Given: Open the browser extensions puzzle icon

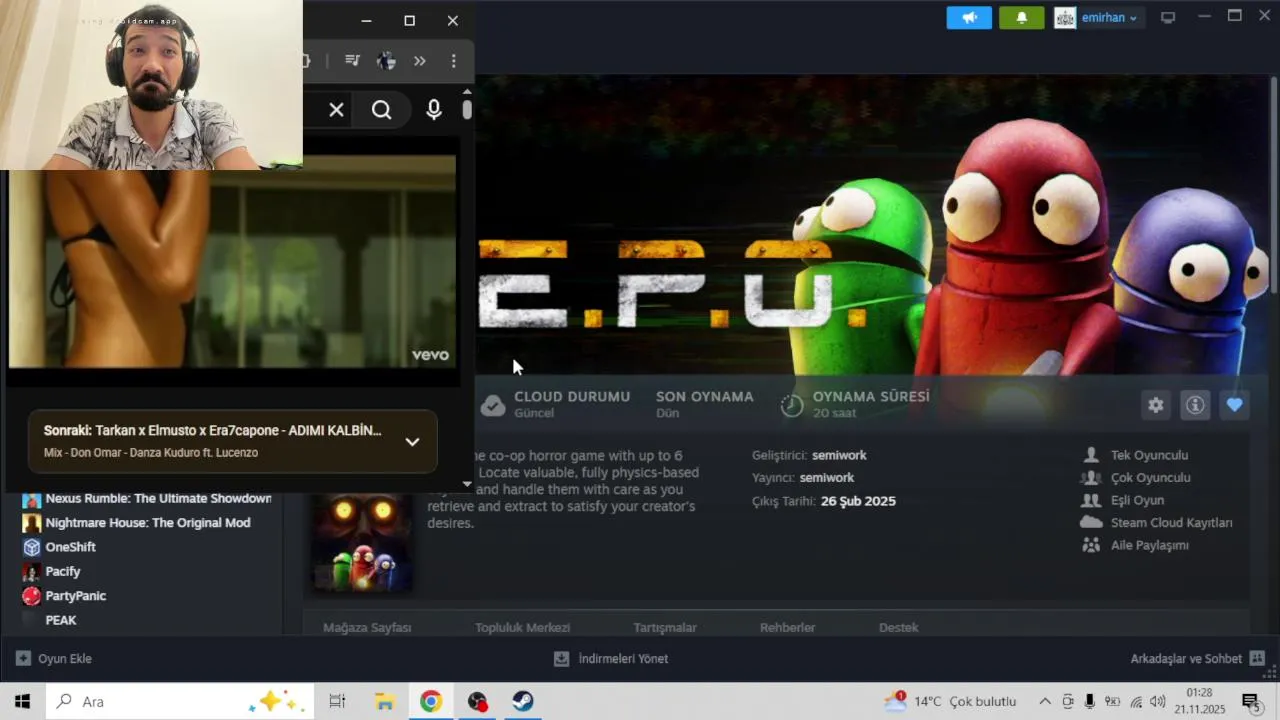Looking at the screenshot, I should pos(306,61).
